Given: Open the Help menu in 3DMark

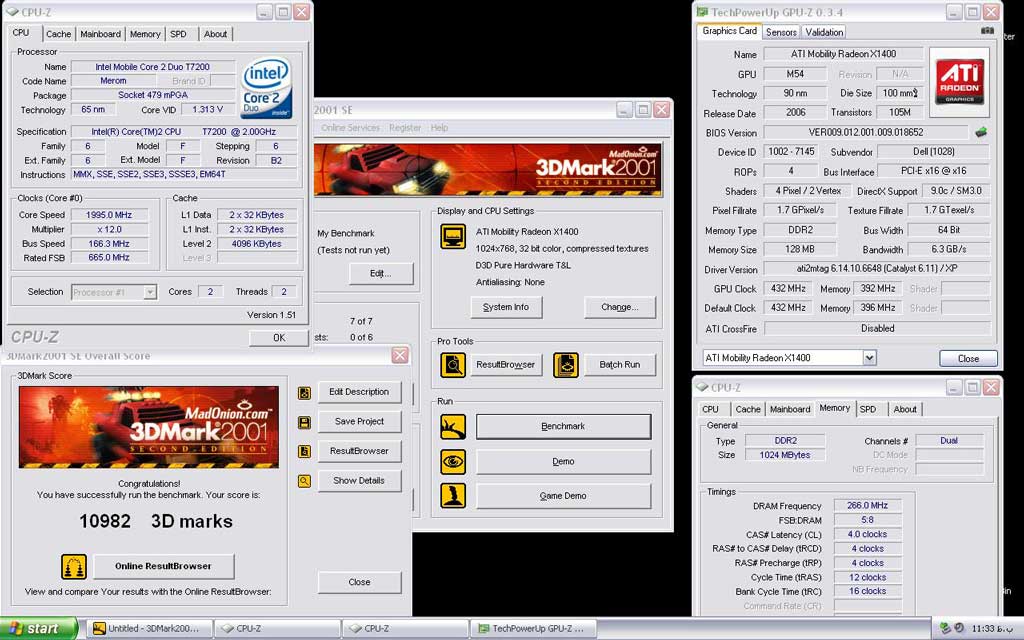Looking at the screenshot, I should point(440,128).
